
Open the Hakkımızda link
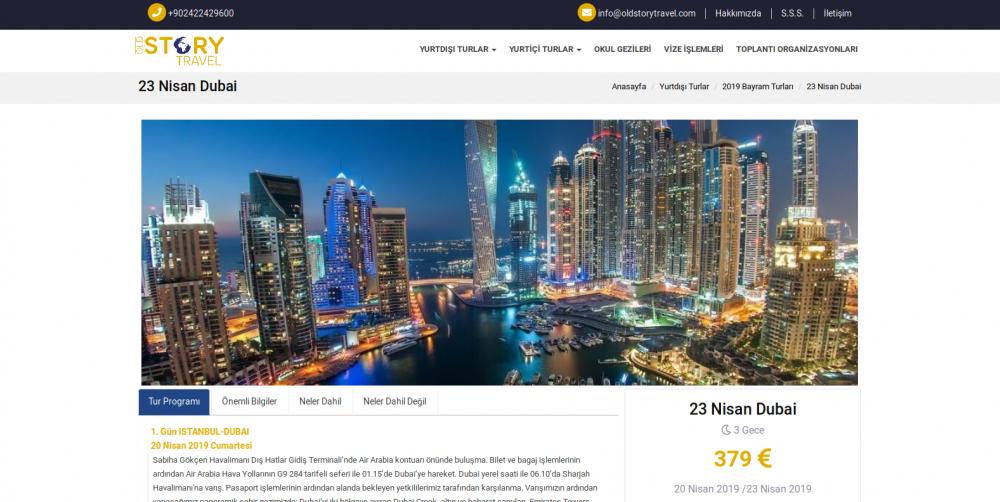tap(738, 13)
